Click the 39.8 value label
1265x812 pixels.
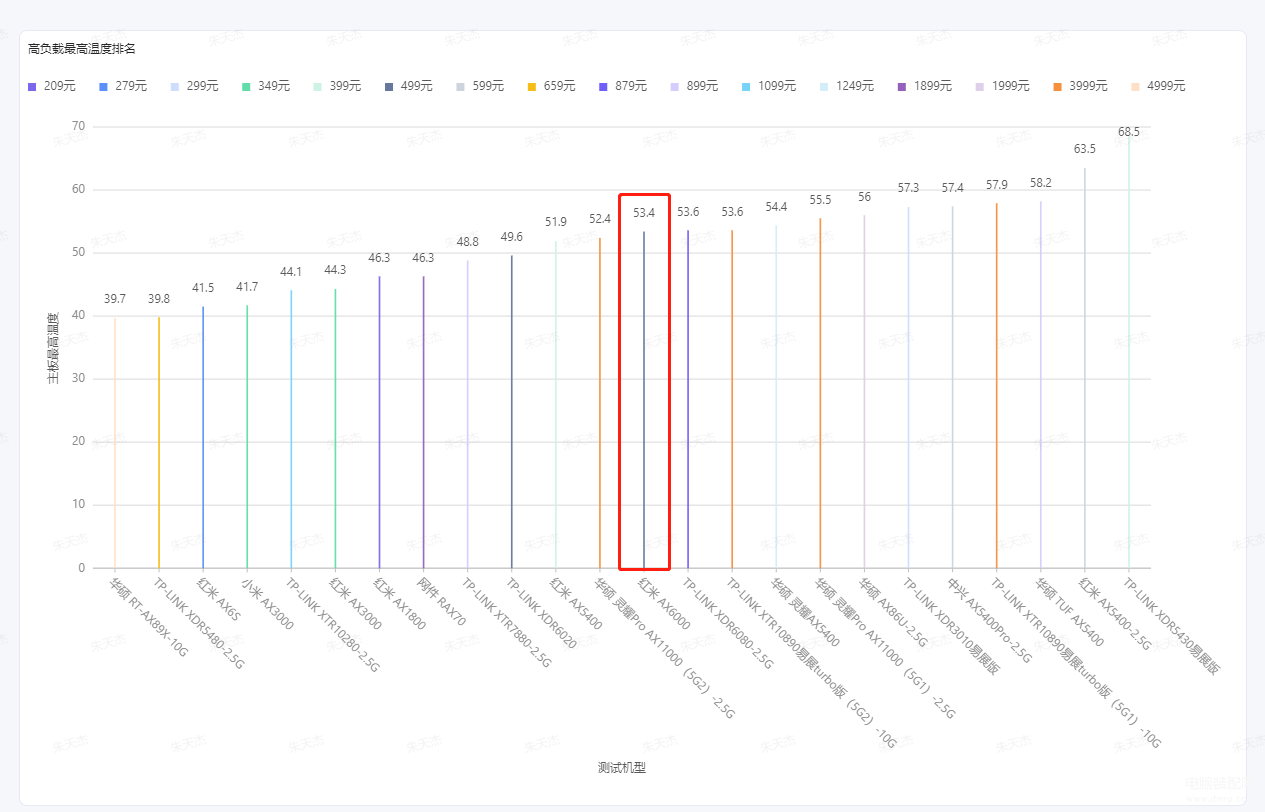(159, 299)
